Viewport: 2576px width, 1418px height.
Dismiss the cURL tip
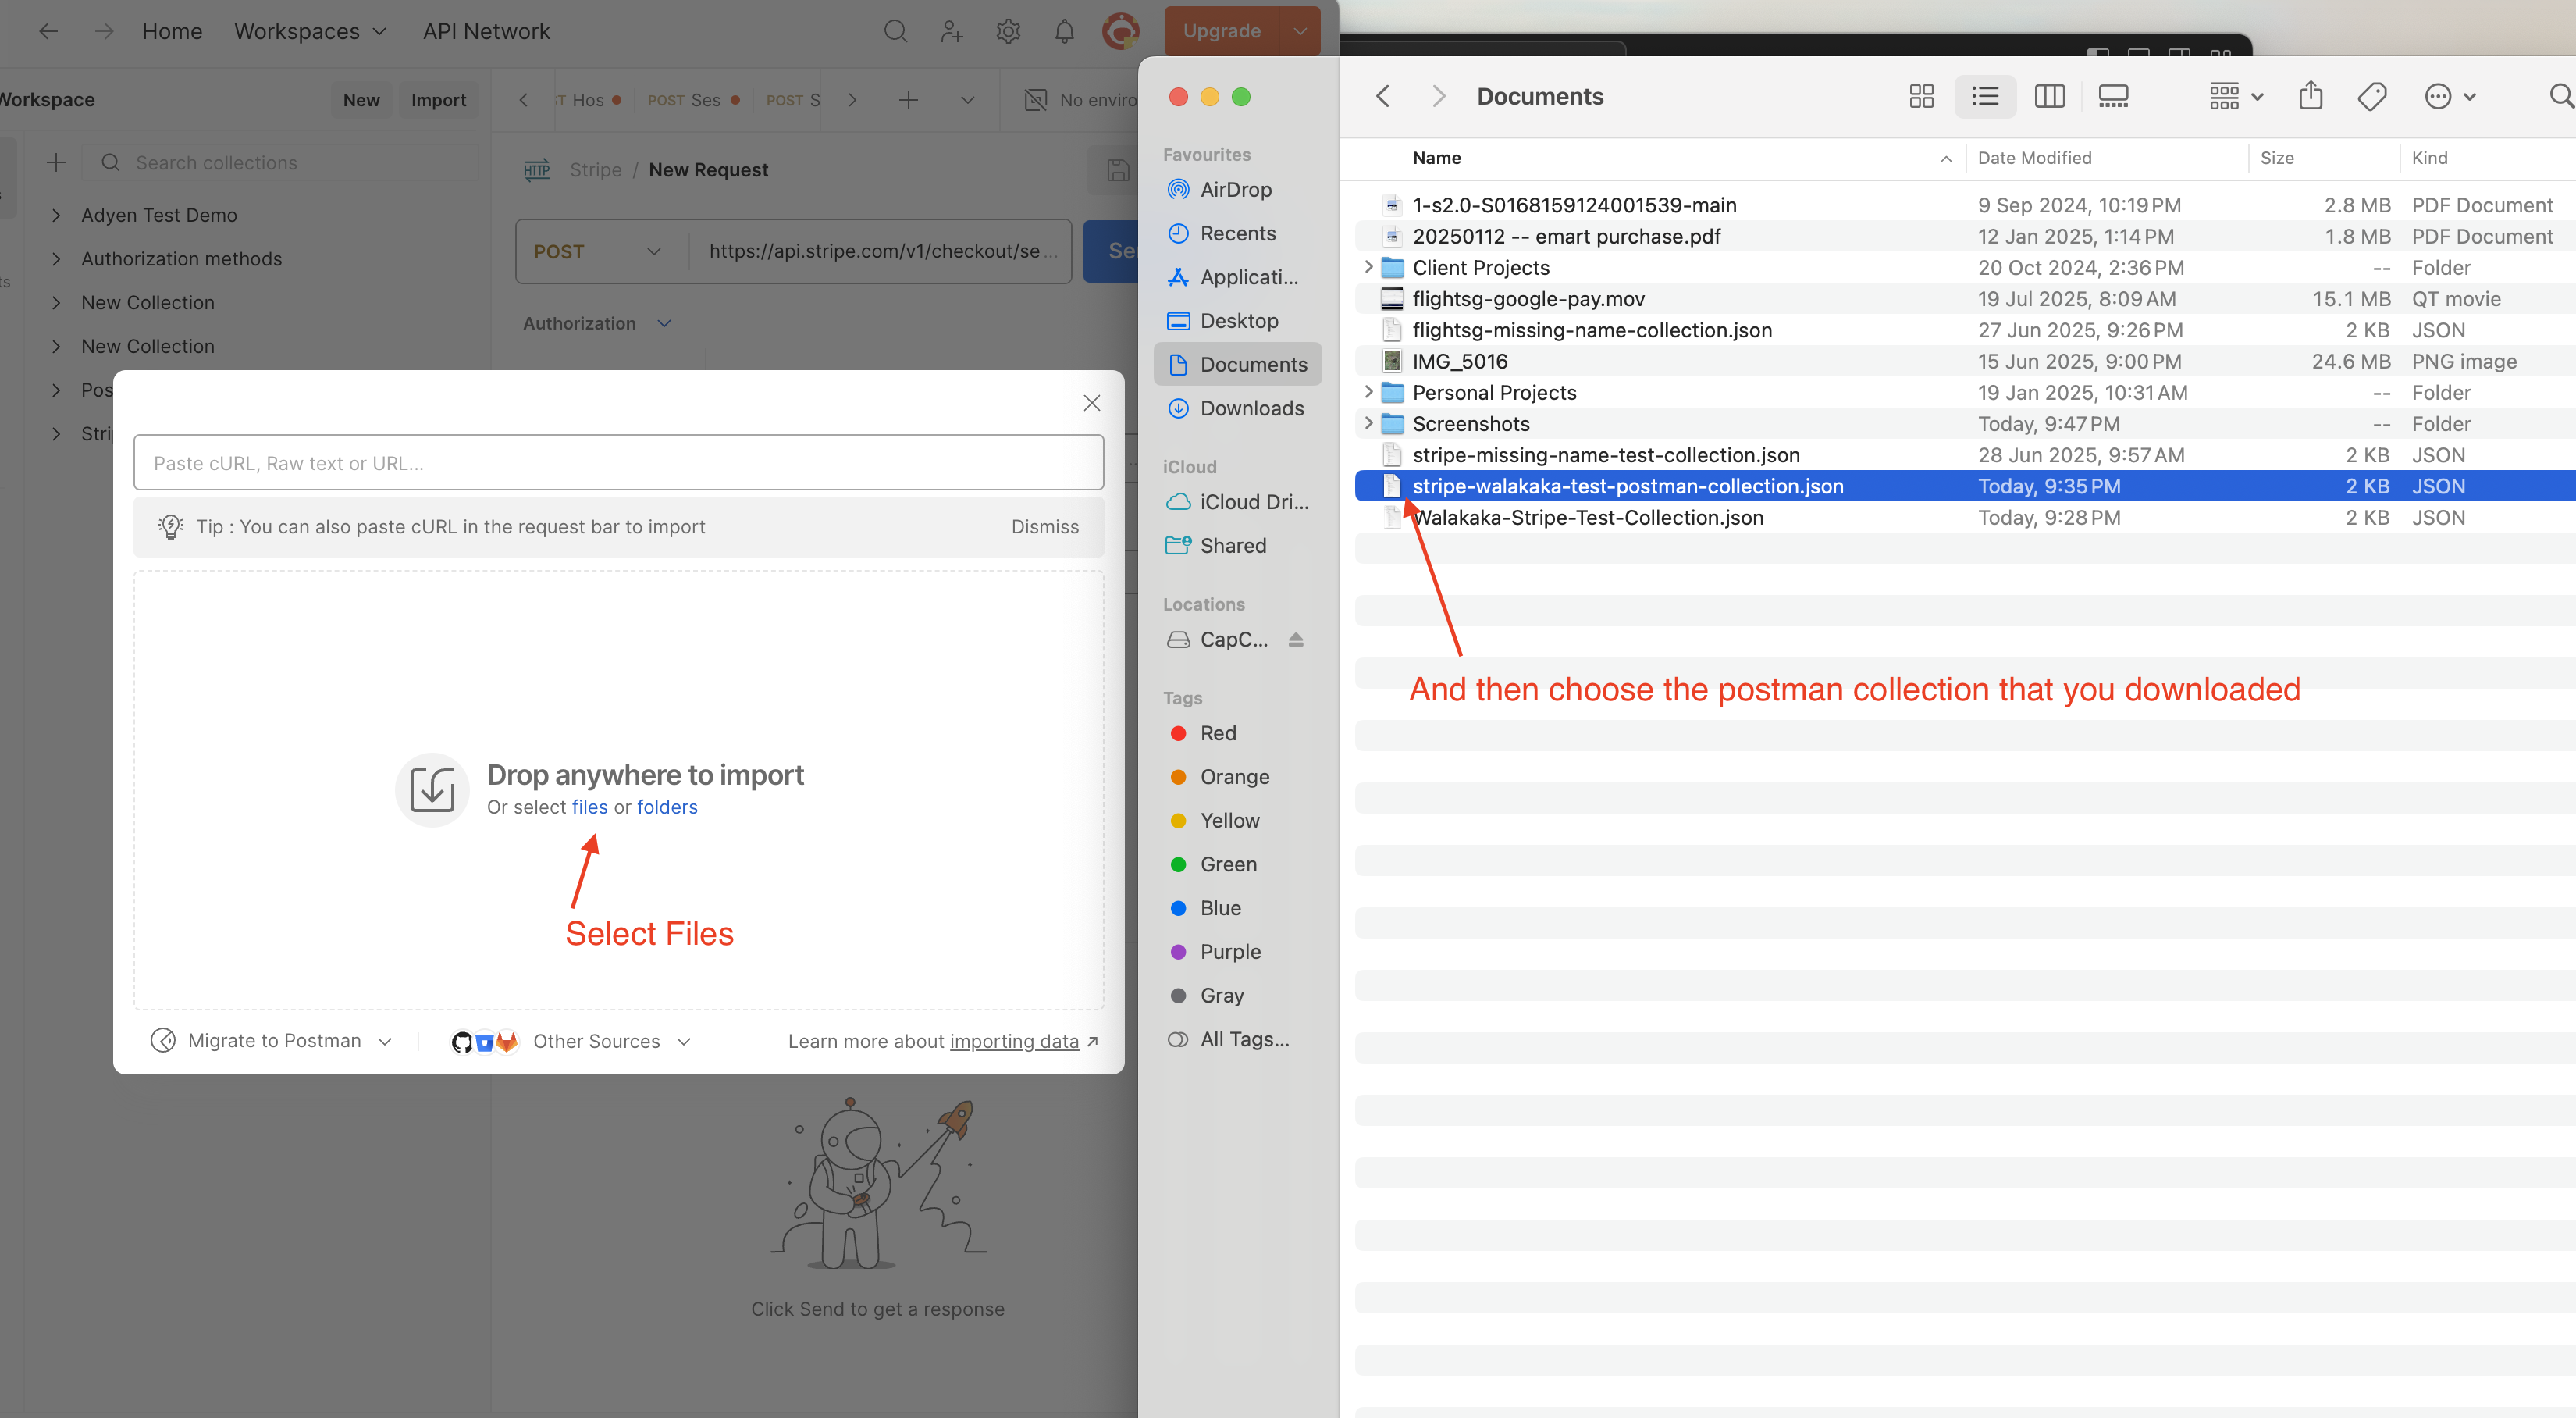(1044, 527)
